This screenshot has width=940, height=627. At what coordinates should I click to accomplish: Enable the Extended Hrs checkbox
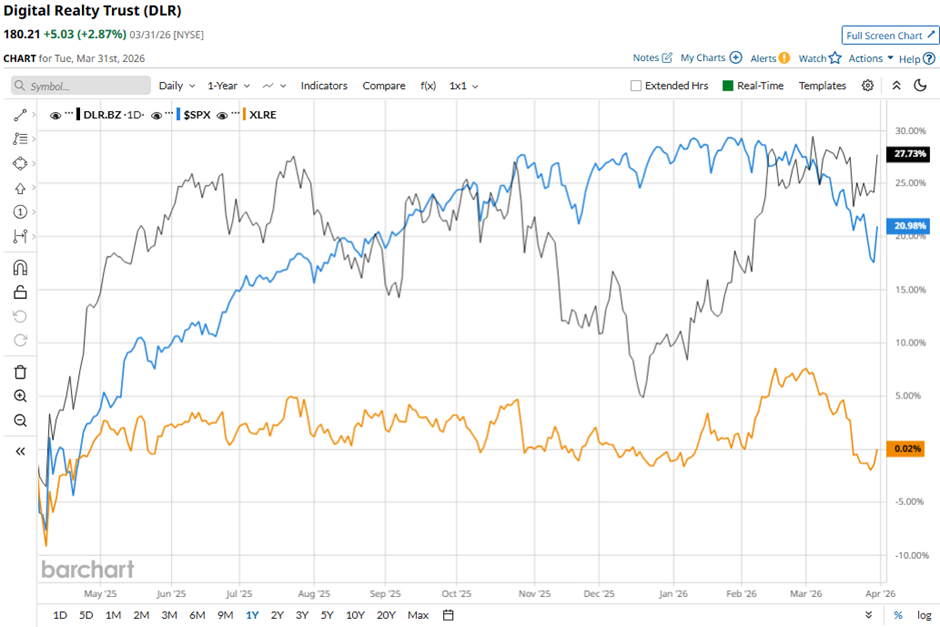(636, 86)
